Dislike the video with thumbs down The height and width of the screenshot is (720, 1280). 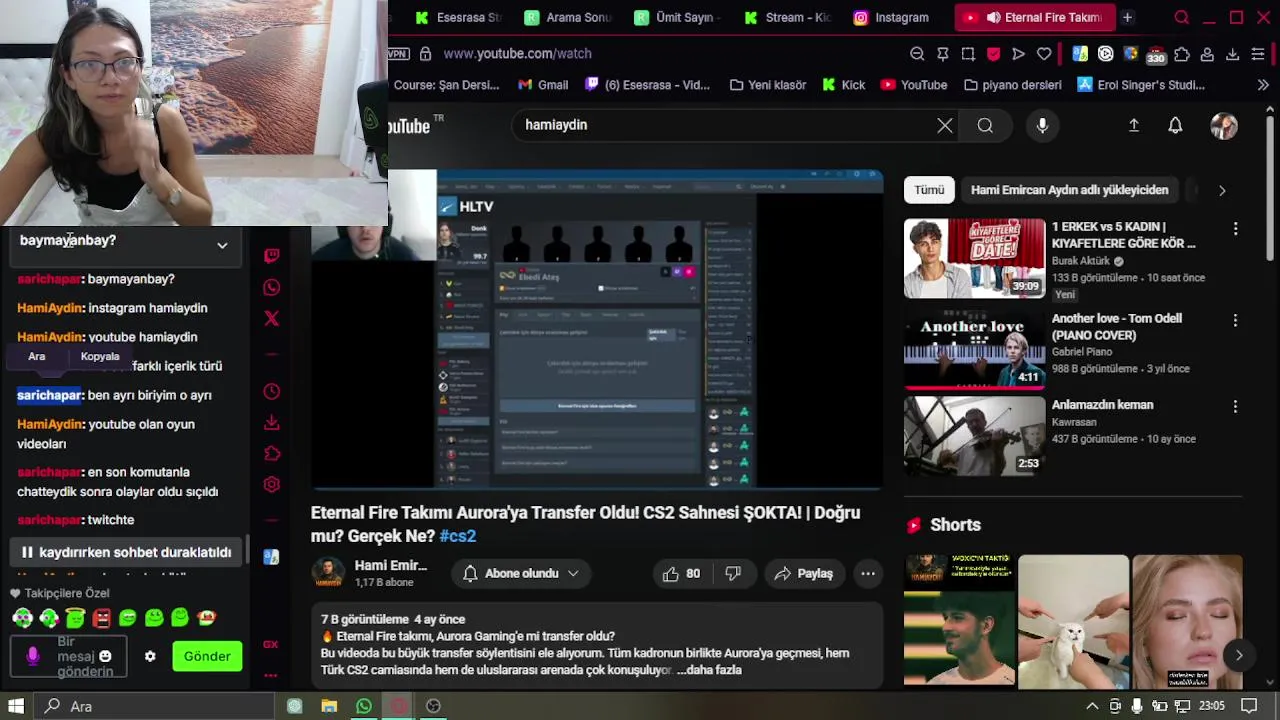coord(733,573)
